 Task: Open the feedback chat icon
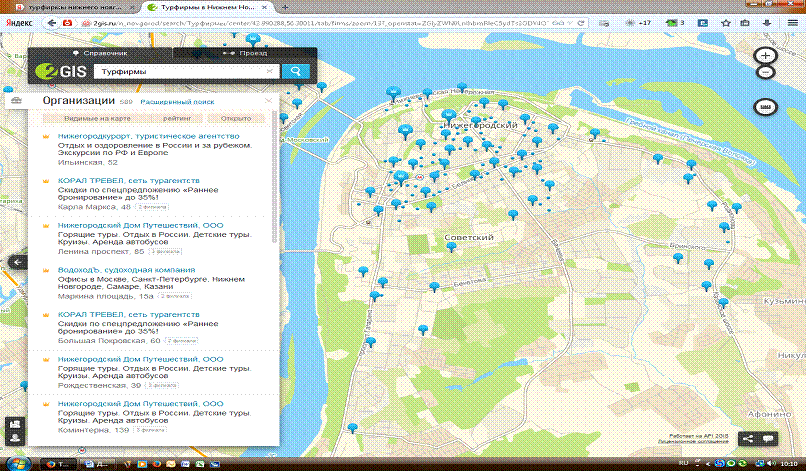click(768, 438)
